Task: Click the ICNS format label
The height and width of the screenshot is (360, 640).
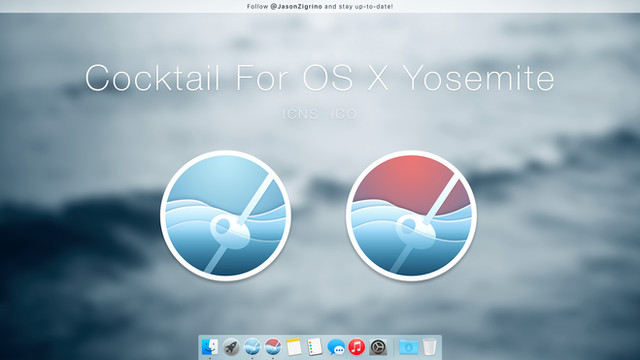Action: pos(300,114)
